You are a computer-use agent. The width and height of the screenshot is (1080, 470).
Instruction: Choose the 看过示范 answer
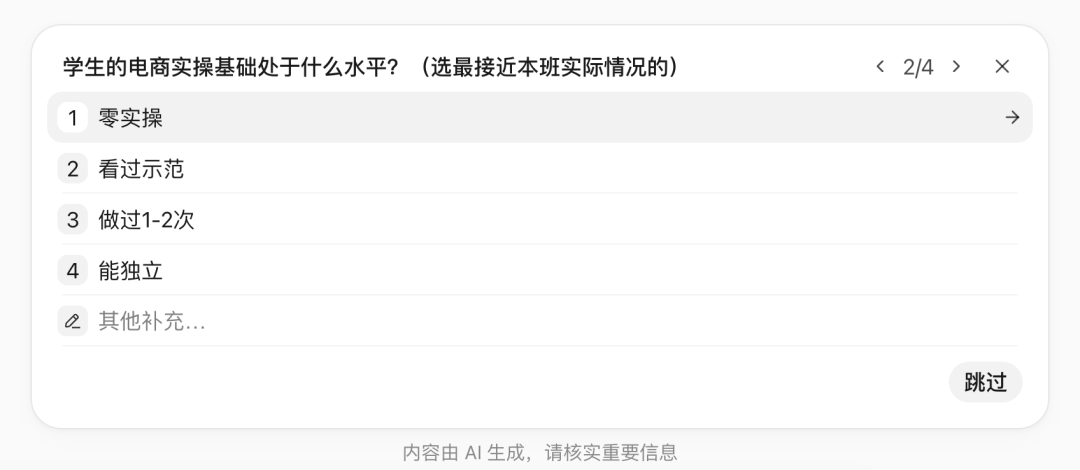point(540,168)
